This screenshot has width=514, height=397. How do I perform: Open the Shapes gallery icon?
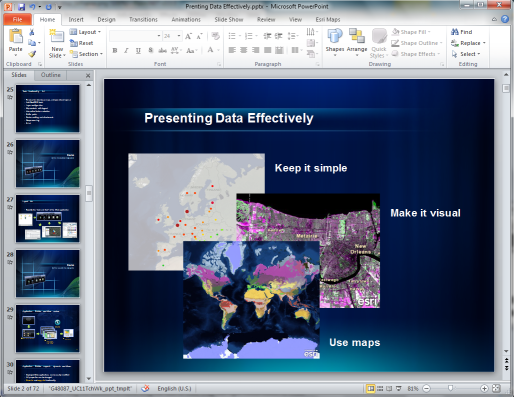coord(335,36)
